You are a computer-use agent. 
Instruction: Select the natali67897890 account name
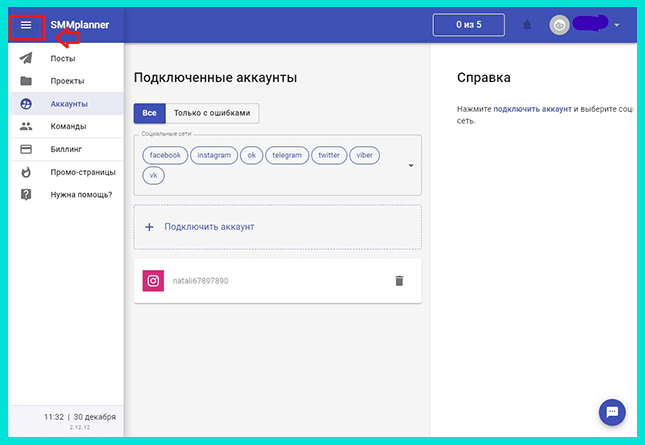[x=200, y=281]
